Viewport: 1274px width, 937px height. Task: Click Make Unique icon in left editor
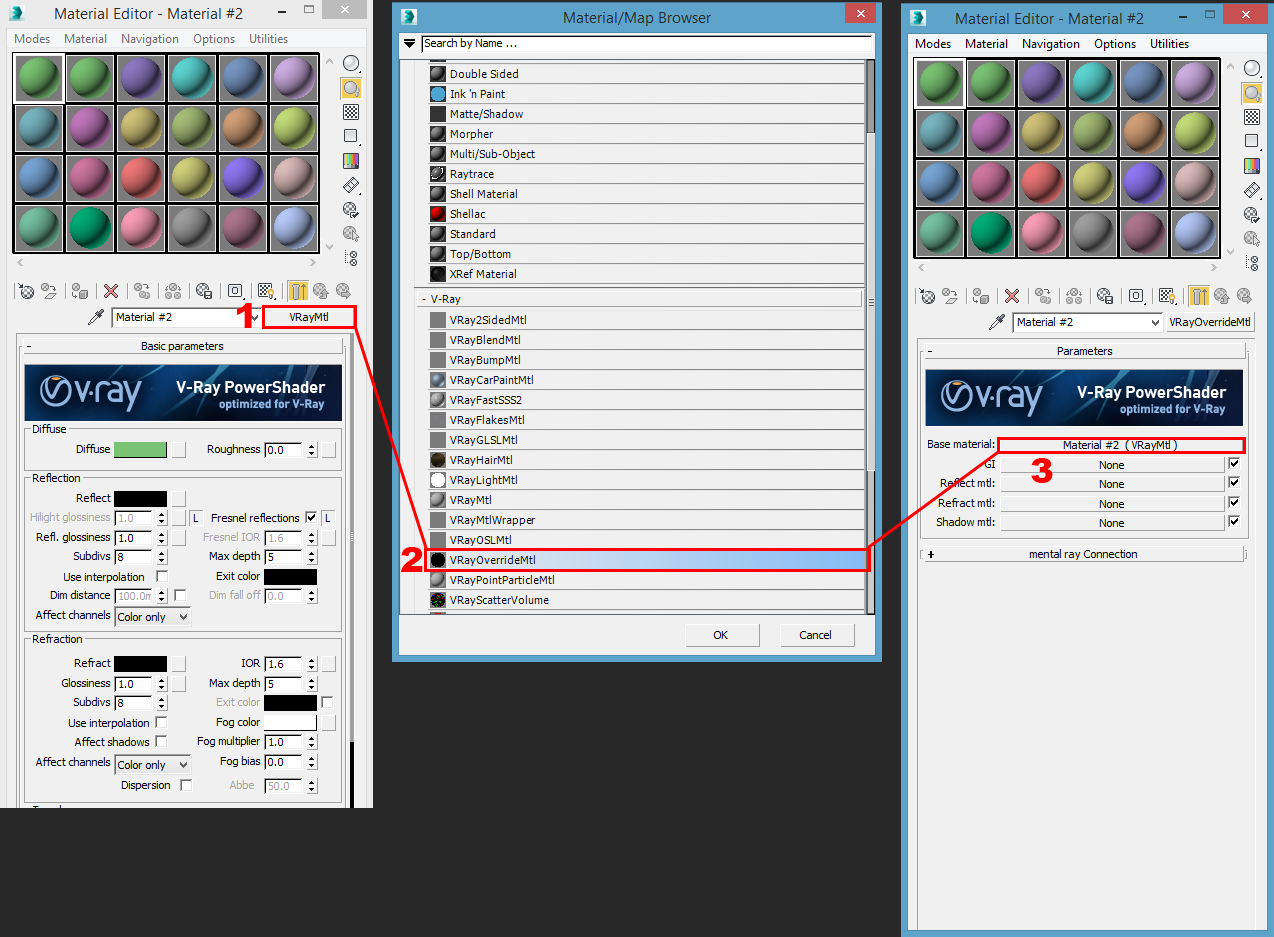[x=173, y=291]
